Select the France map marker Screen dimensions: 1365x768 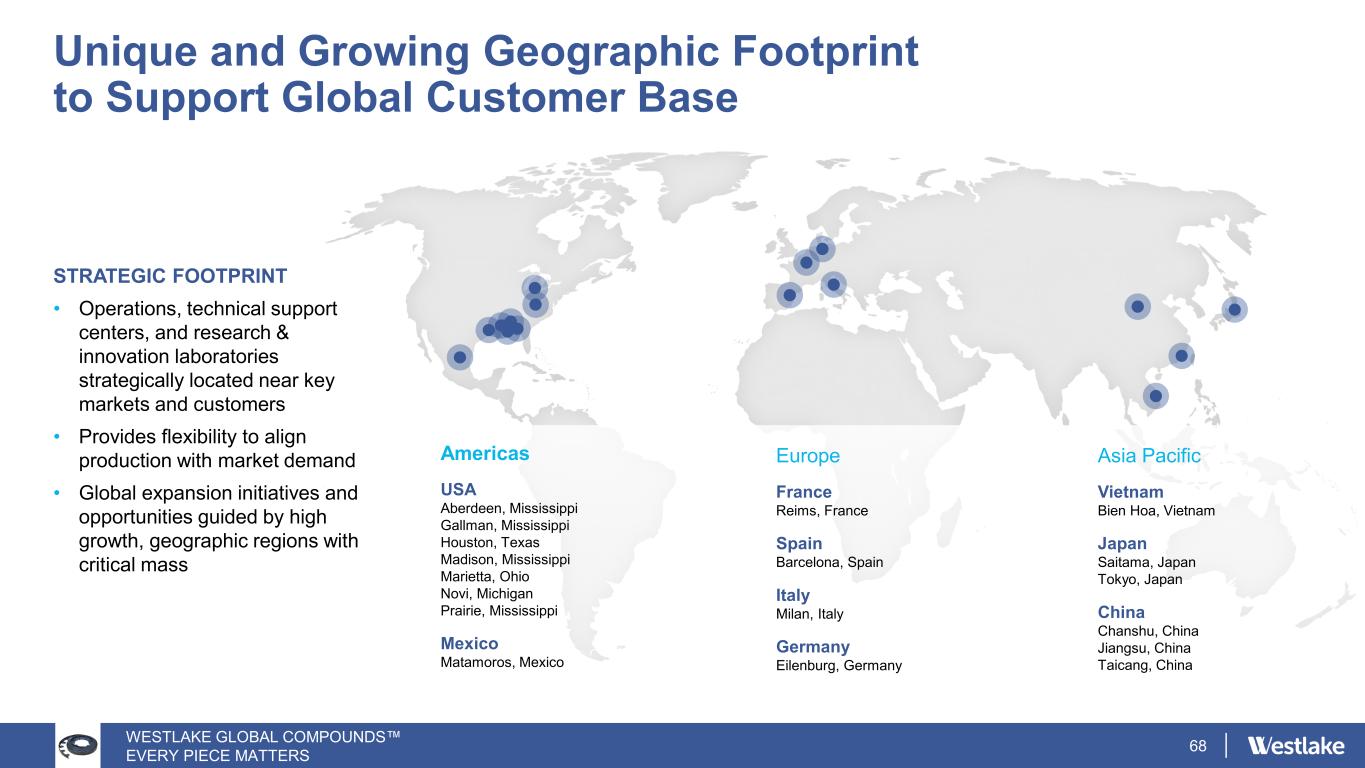tap(806, 262)
